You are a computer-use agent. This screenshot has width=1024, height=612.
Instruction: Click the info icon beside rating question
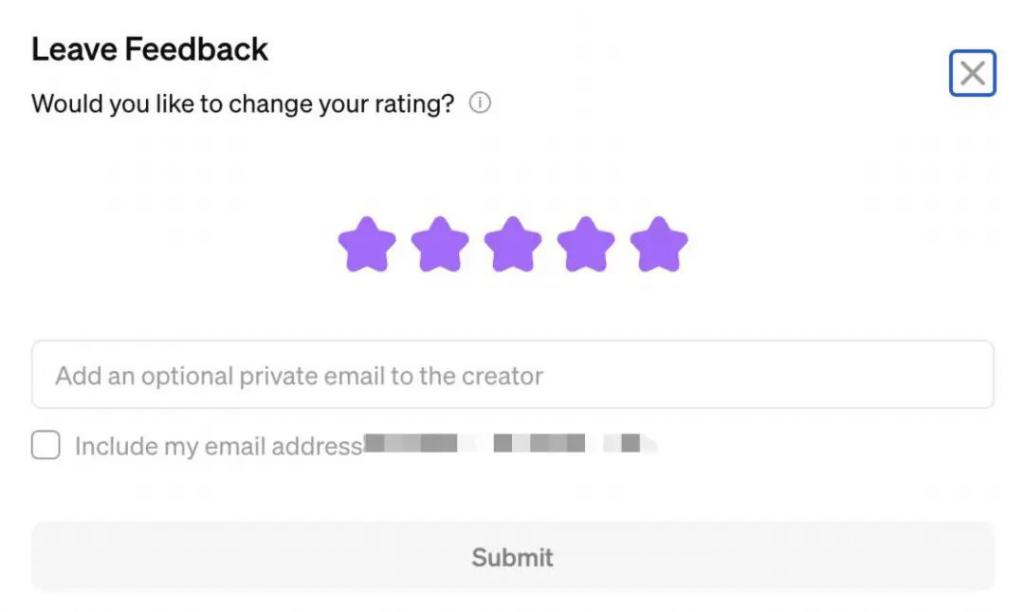coord(479,103)
